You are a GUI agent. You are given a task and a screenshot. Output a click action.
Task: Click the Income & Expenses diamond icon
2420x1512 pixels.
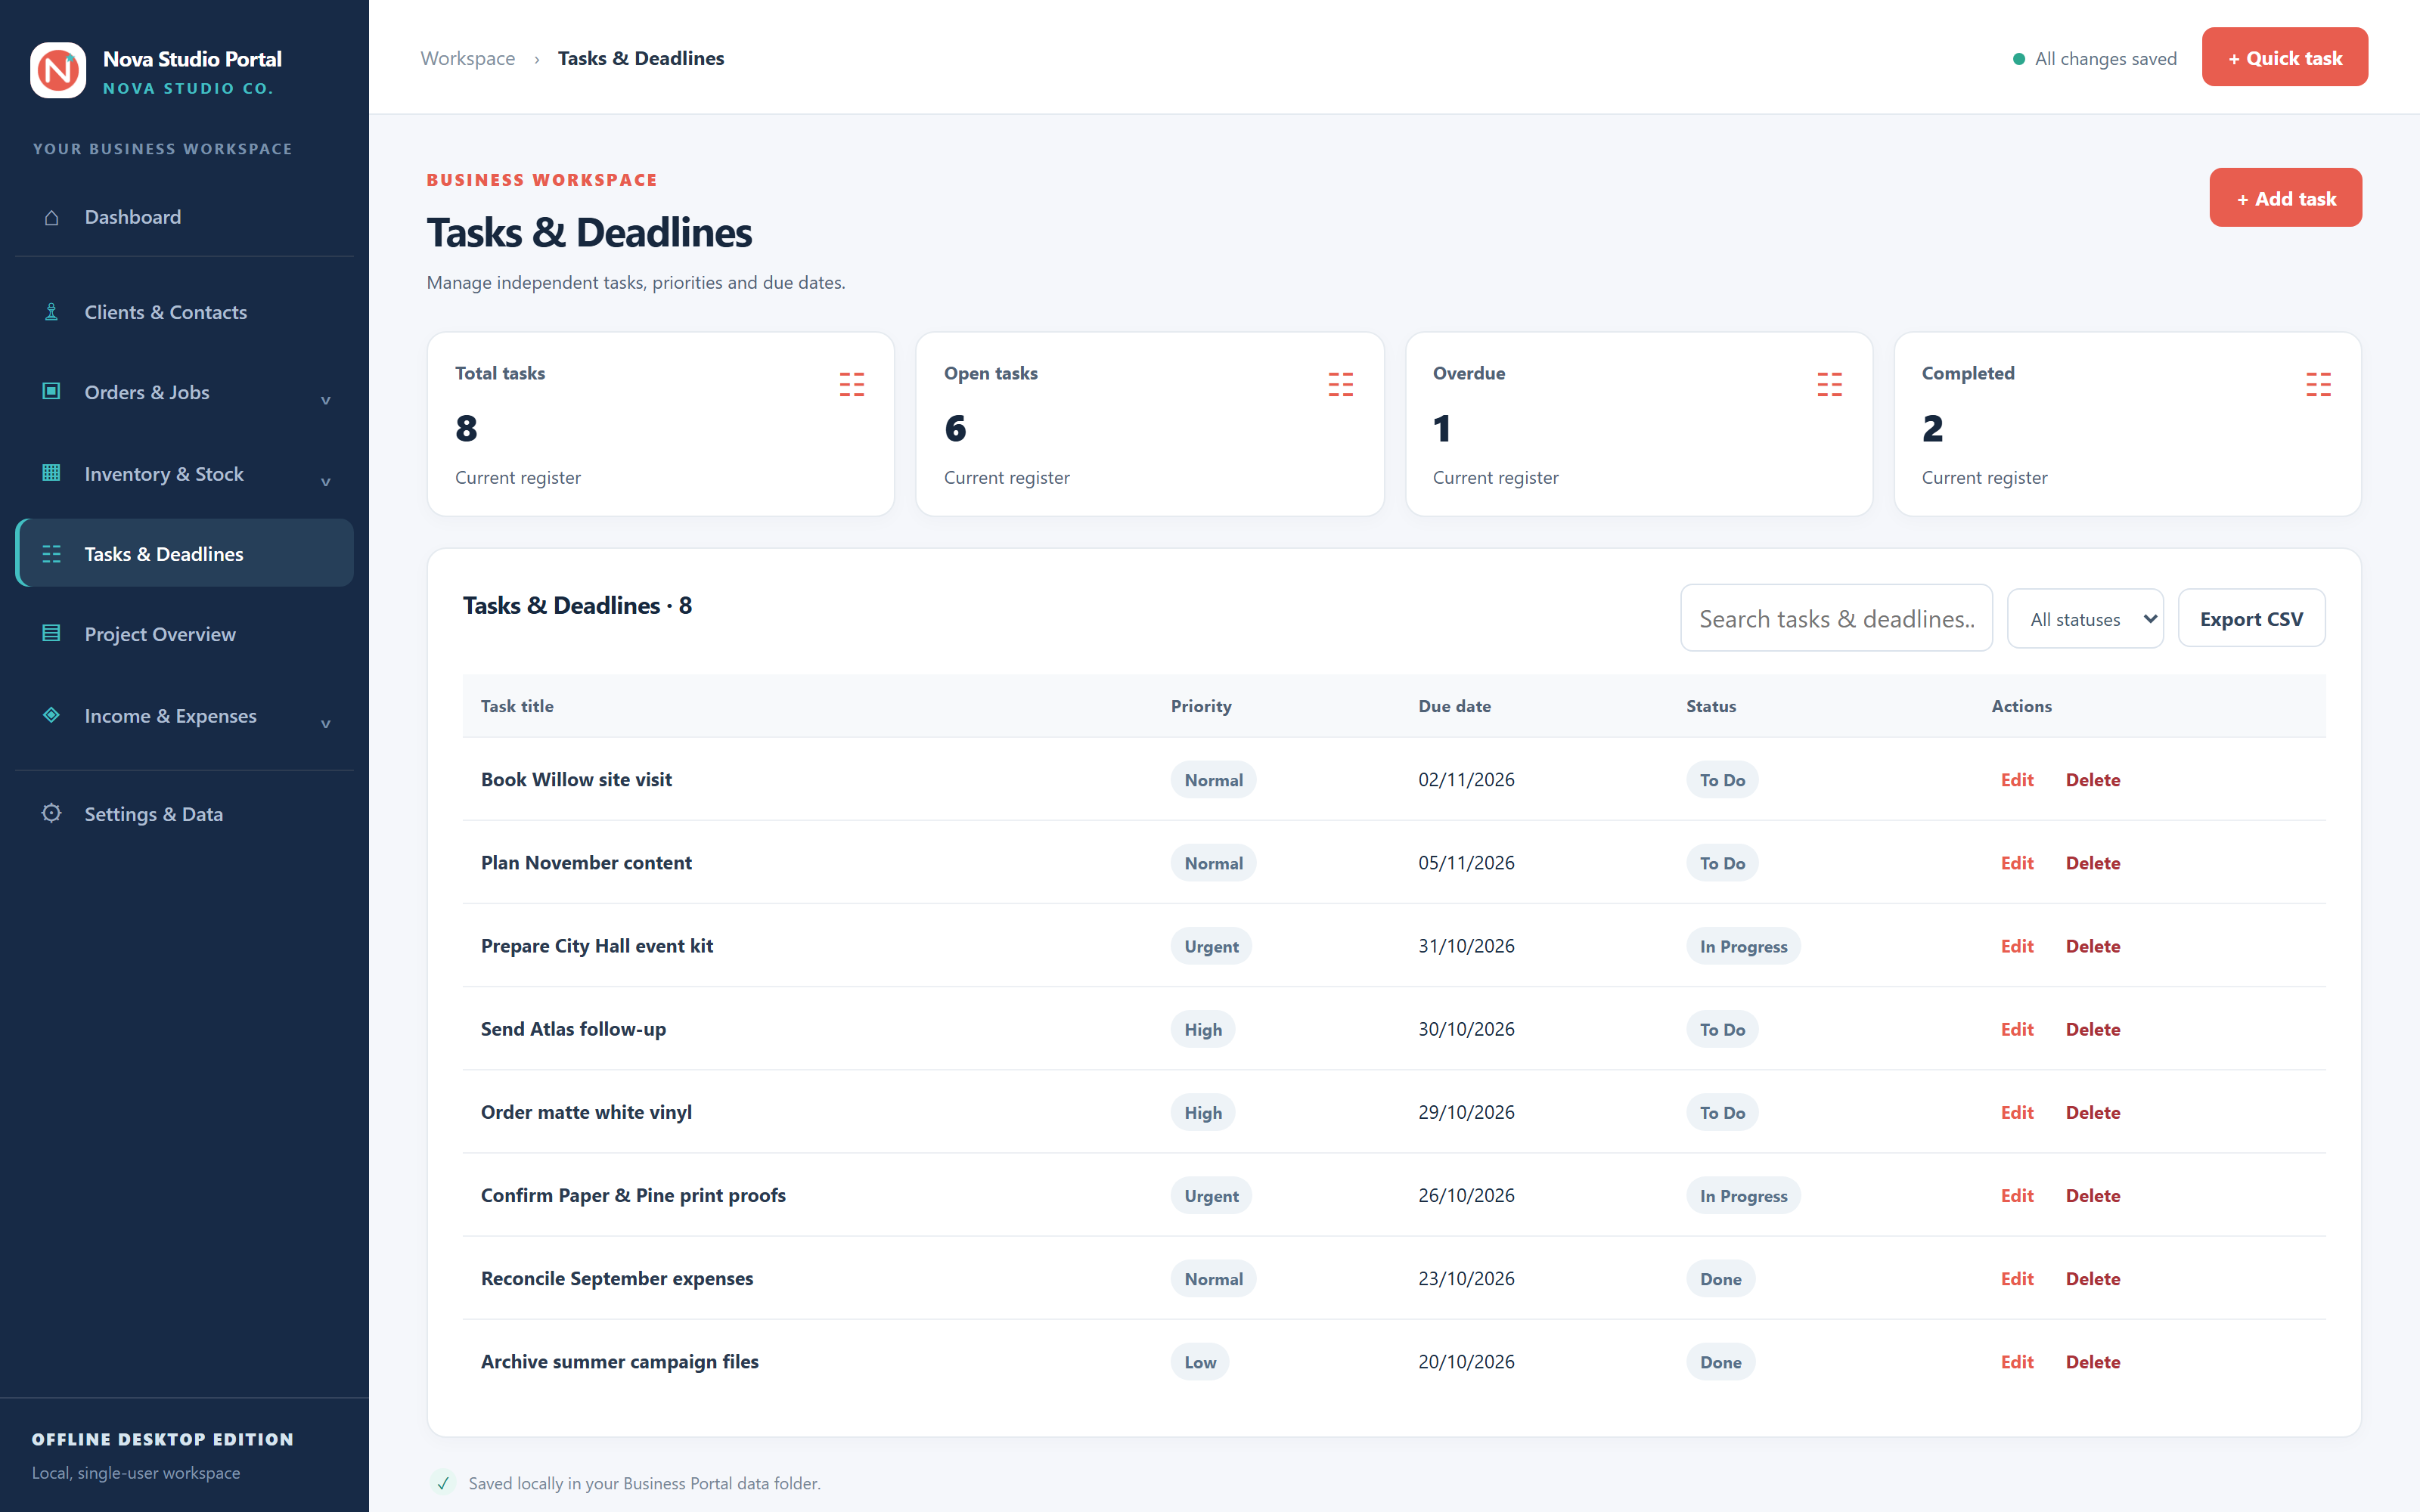coord(51,715)
